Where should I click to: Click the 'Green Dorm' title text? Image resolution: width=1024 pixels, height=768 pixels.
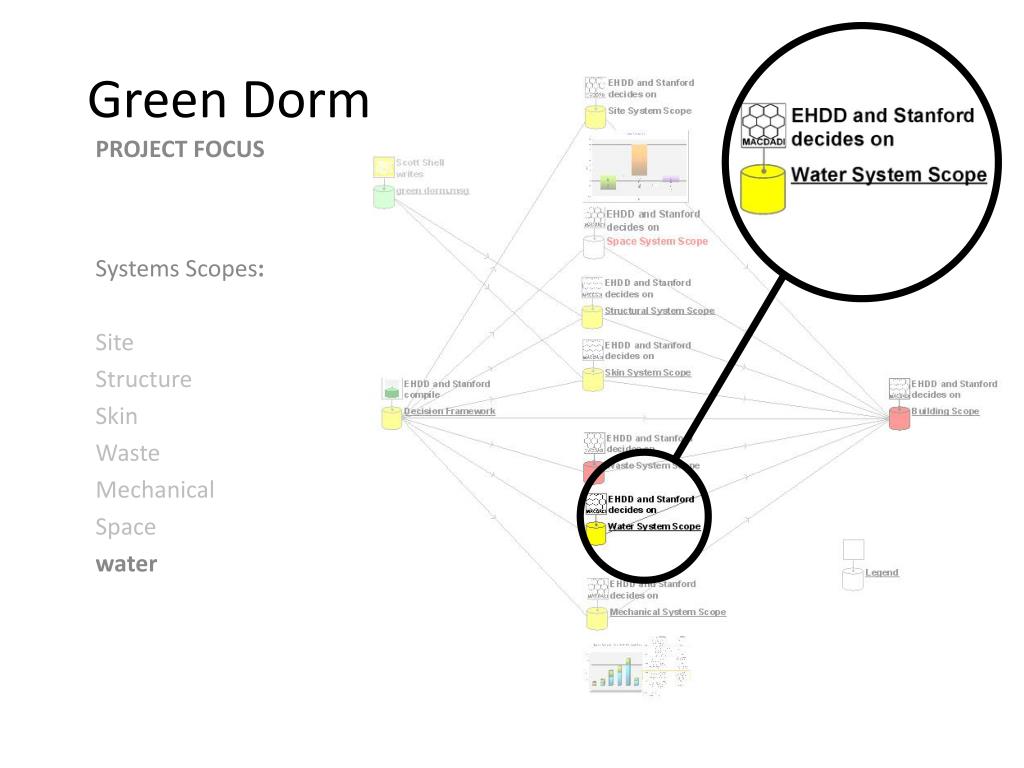pos(229,100)
